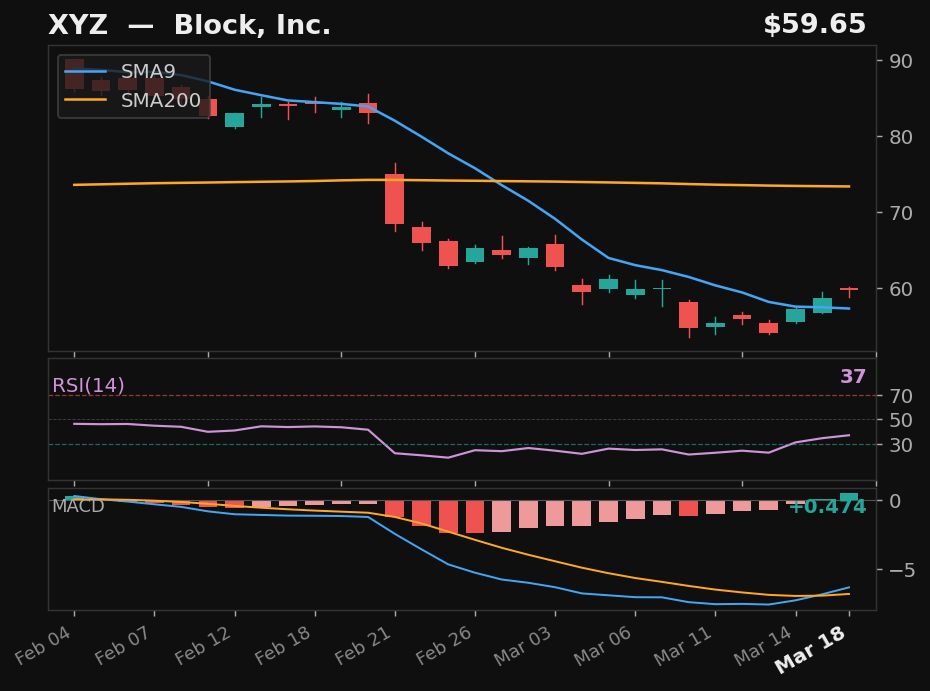Click the Feb 12 date label

[x=203, y=645]
